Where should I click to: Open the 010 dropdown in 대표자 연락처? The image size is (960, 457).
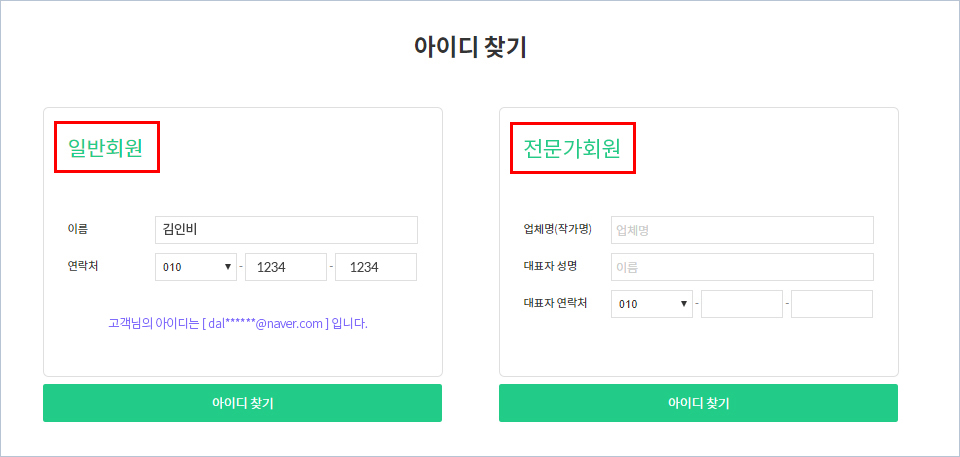[652, 304]
